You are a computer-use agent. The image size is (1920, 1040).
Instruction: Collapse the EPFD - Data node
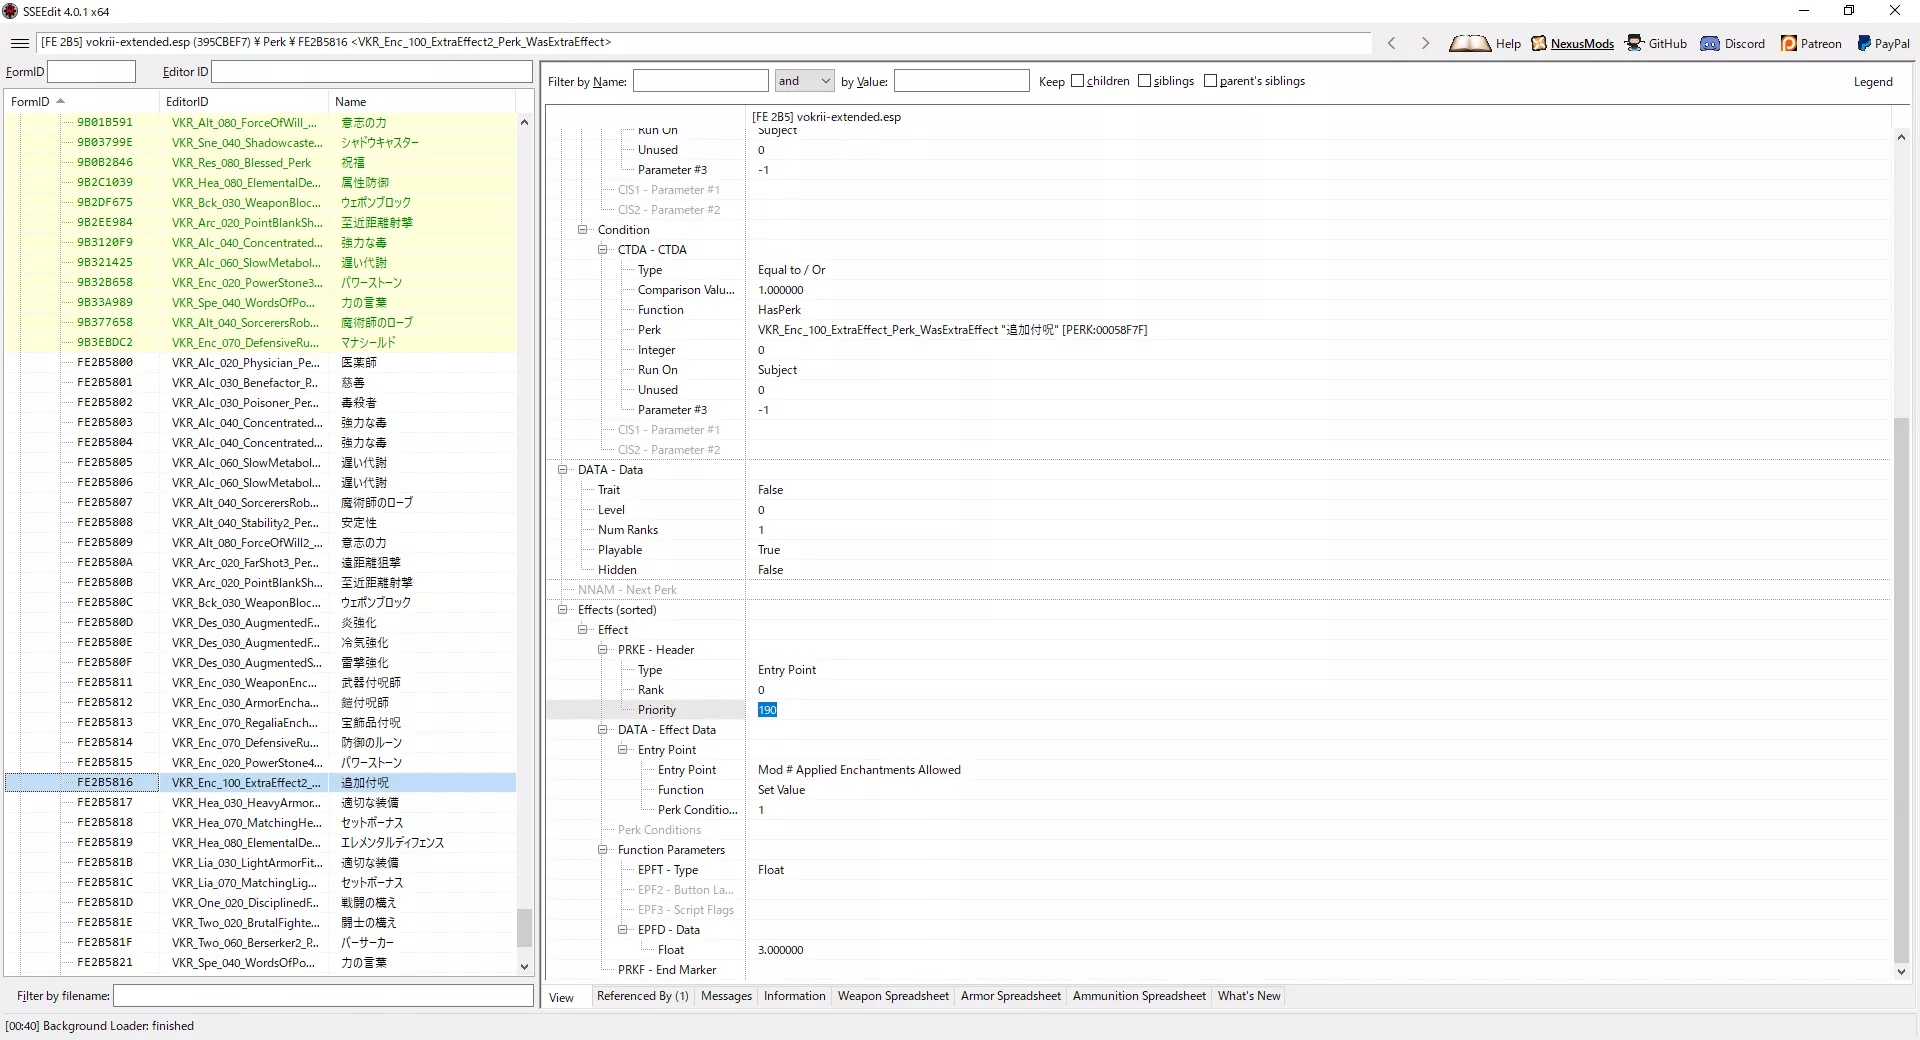622,930
